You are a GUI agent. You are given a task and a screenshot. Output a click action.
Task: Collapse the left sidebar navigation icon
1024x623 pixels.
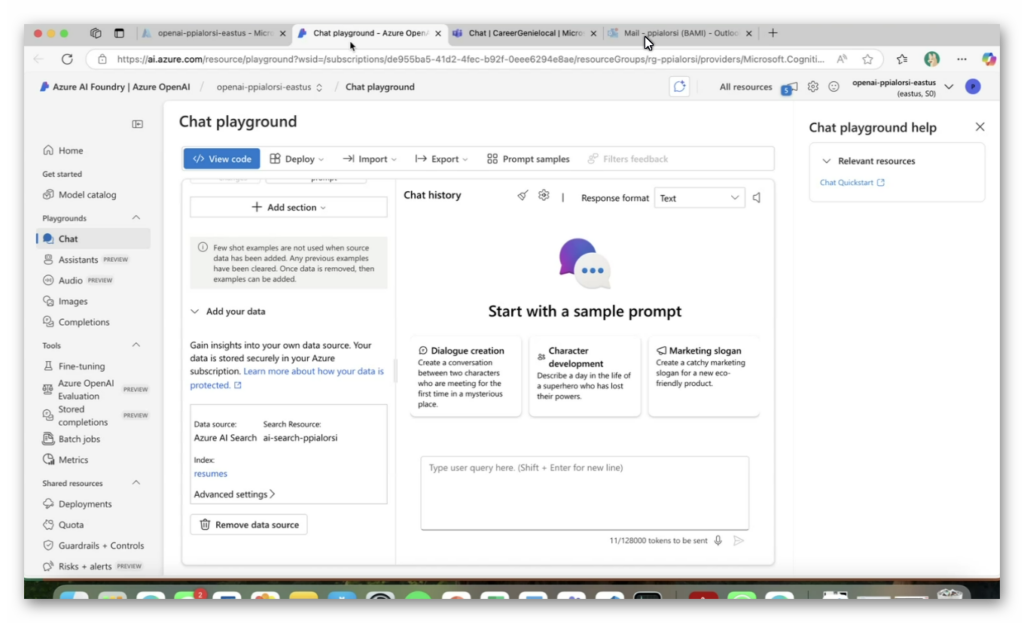tap(137, 124)
